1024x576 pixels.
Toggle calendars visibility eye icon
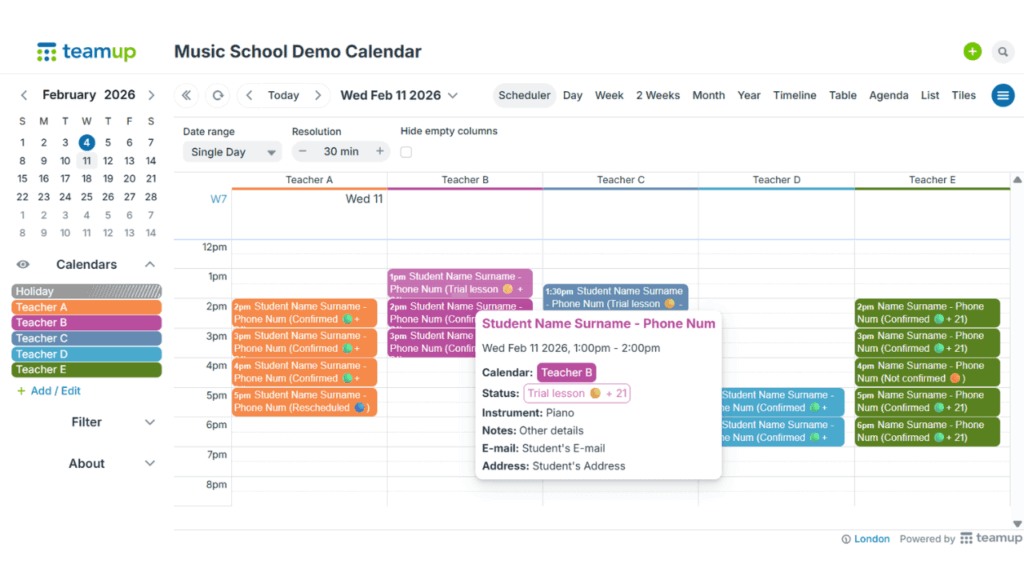[x=23, y=265]
